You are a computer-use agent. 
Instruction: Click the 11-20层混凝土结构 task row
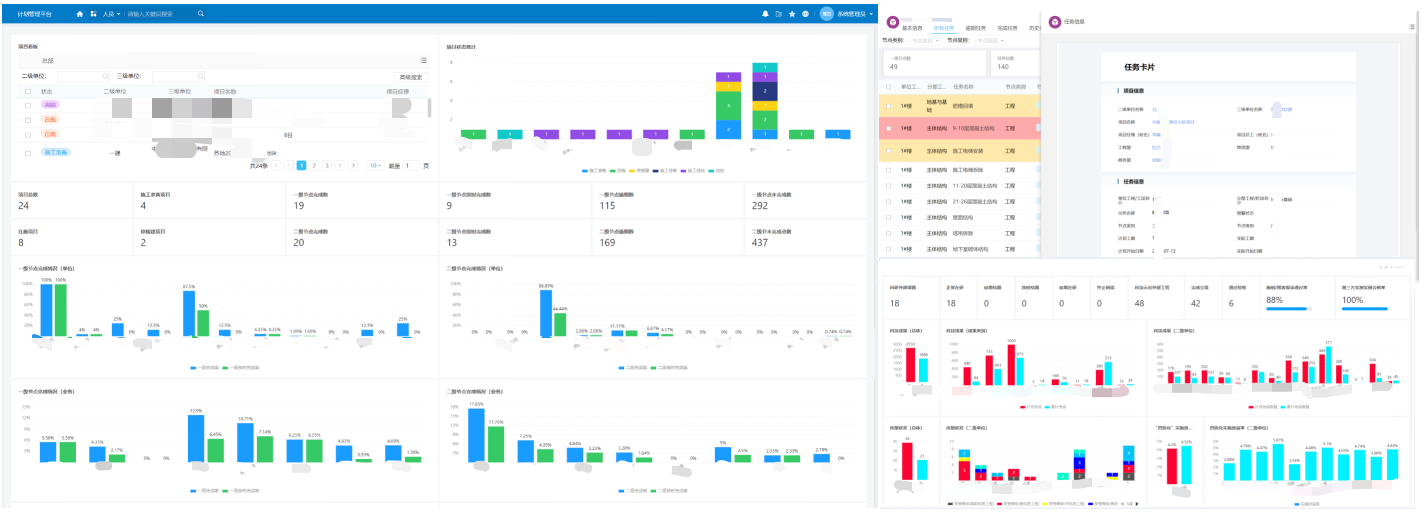pos(961,185)
